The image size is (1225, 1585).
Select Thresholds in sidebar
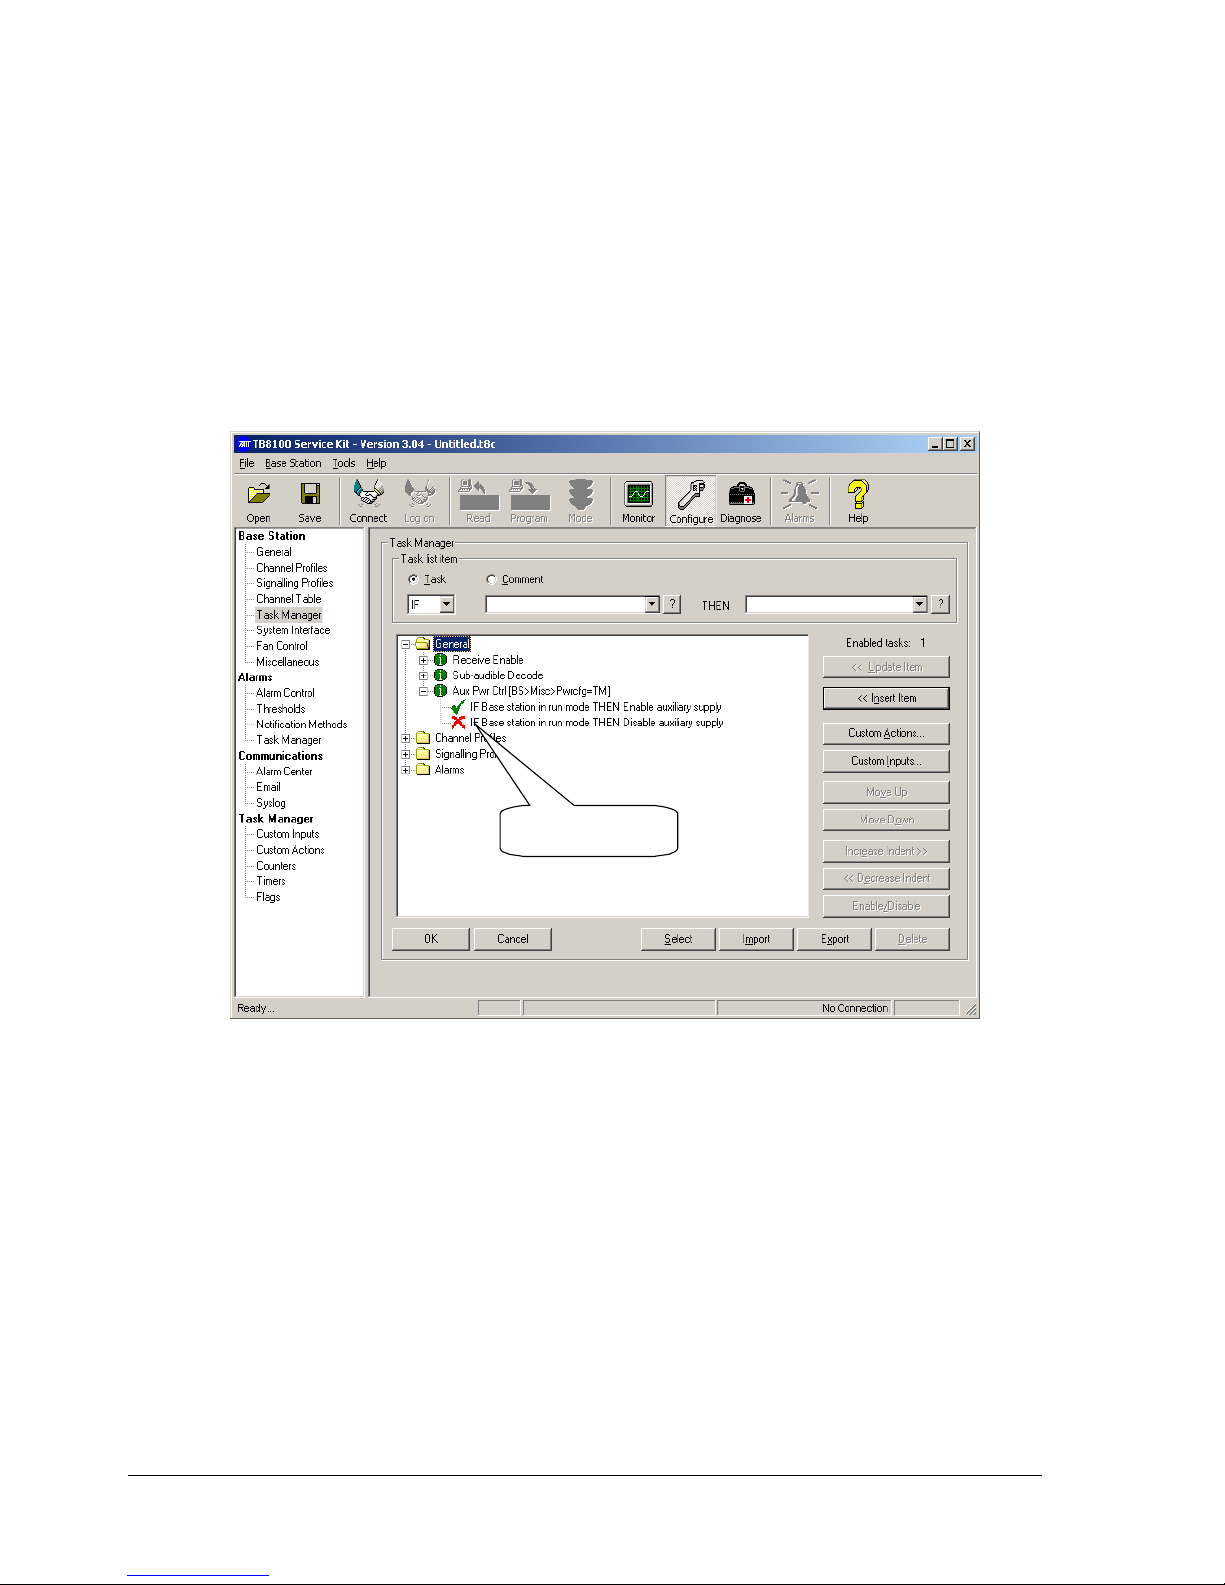281,709
